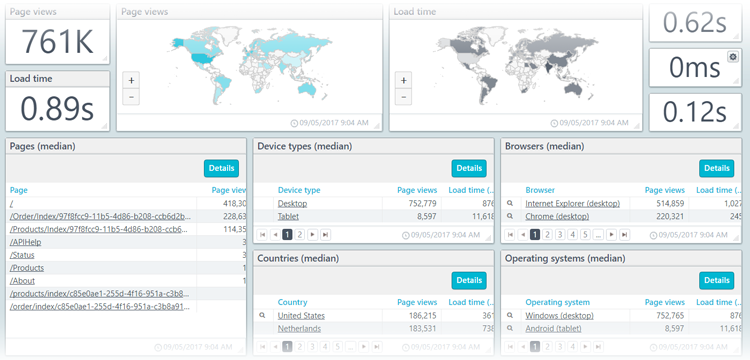Open the /About page link
This screenshot has width=750, height=360.
(x=22, y=281)
